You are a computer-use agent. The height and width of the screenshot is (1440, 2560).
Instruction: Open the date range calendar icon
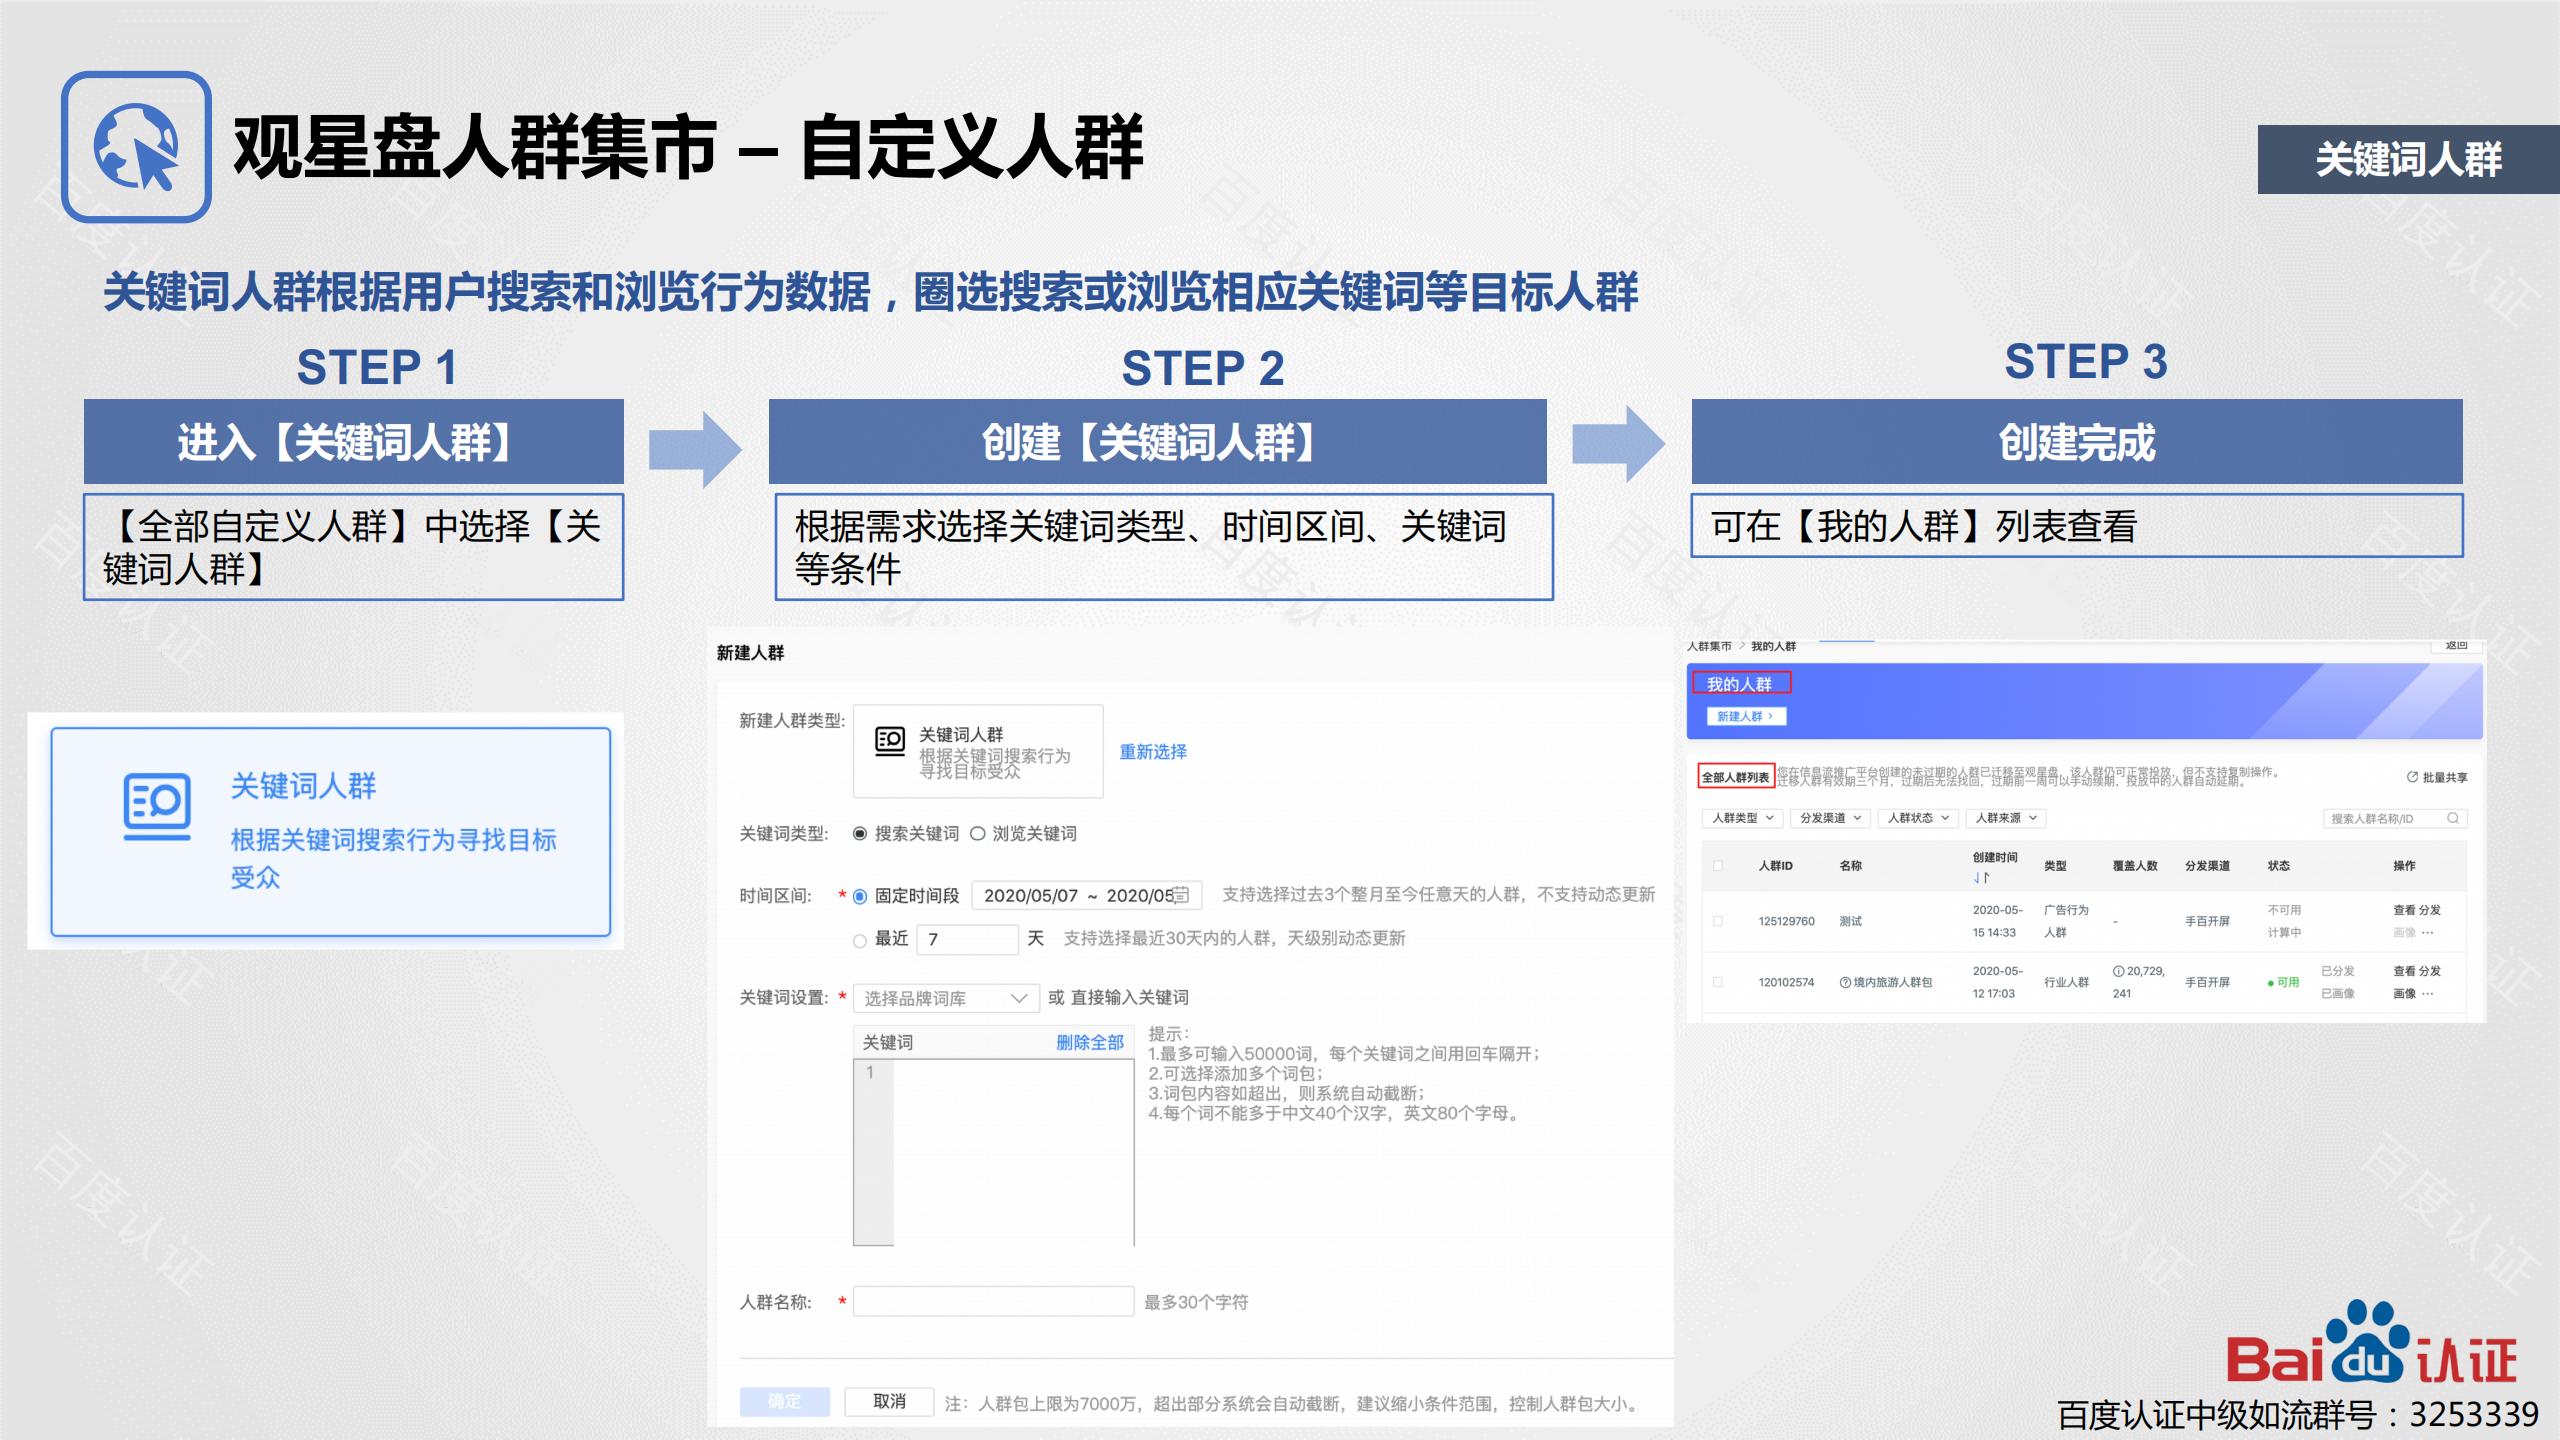pyautogui.click(x=1181, y=895)
